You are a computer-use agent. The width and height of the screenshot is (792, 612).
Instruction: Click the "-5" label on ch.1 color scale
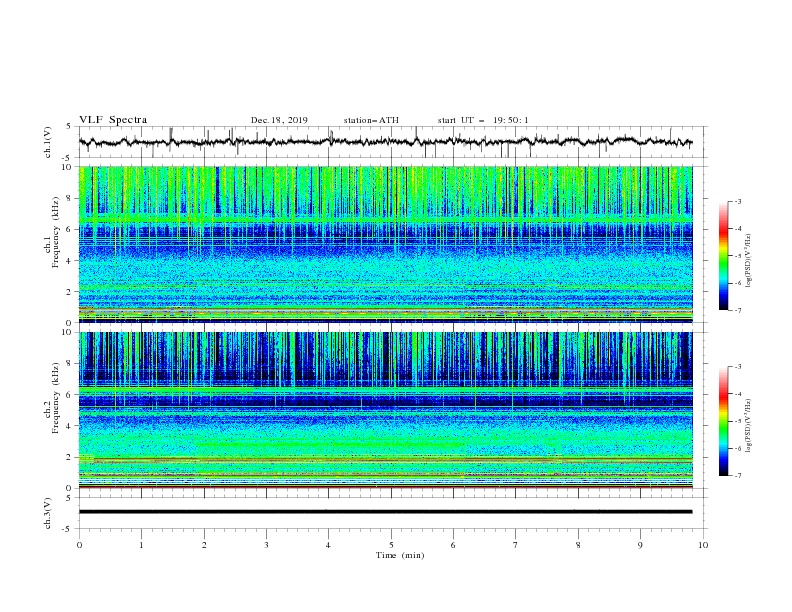coord(737,256)
